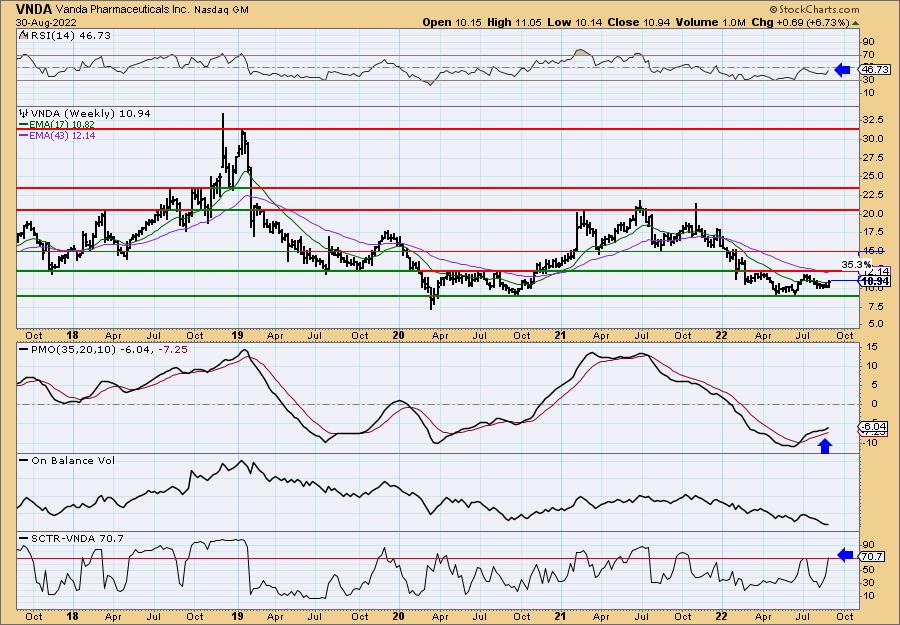The width and height of the screenshot is (900, 625).
Task: Click the EMA(43) 12.14 legend entry
Action: point(62,135)
